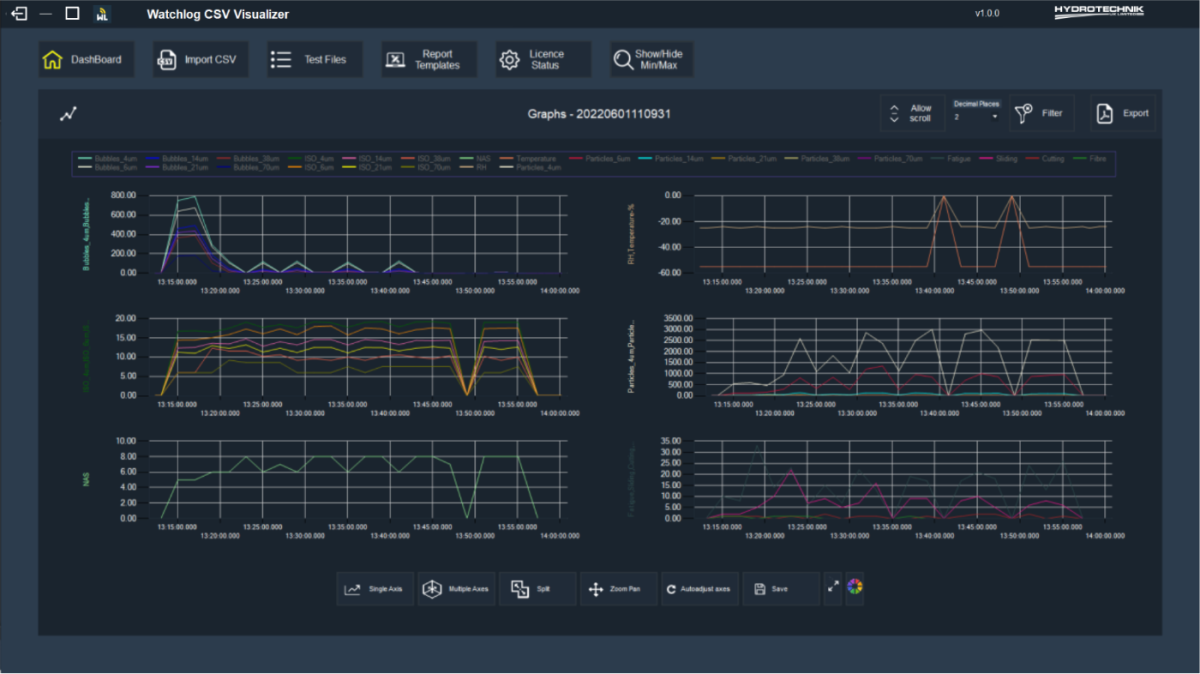The width and height of the screenshot is (1200, 674).
Task: Click the Watchlog CSV Visualizer title text
Action: [219, 14]
